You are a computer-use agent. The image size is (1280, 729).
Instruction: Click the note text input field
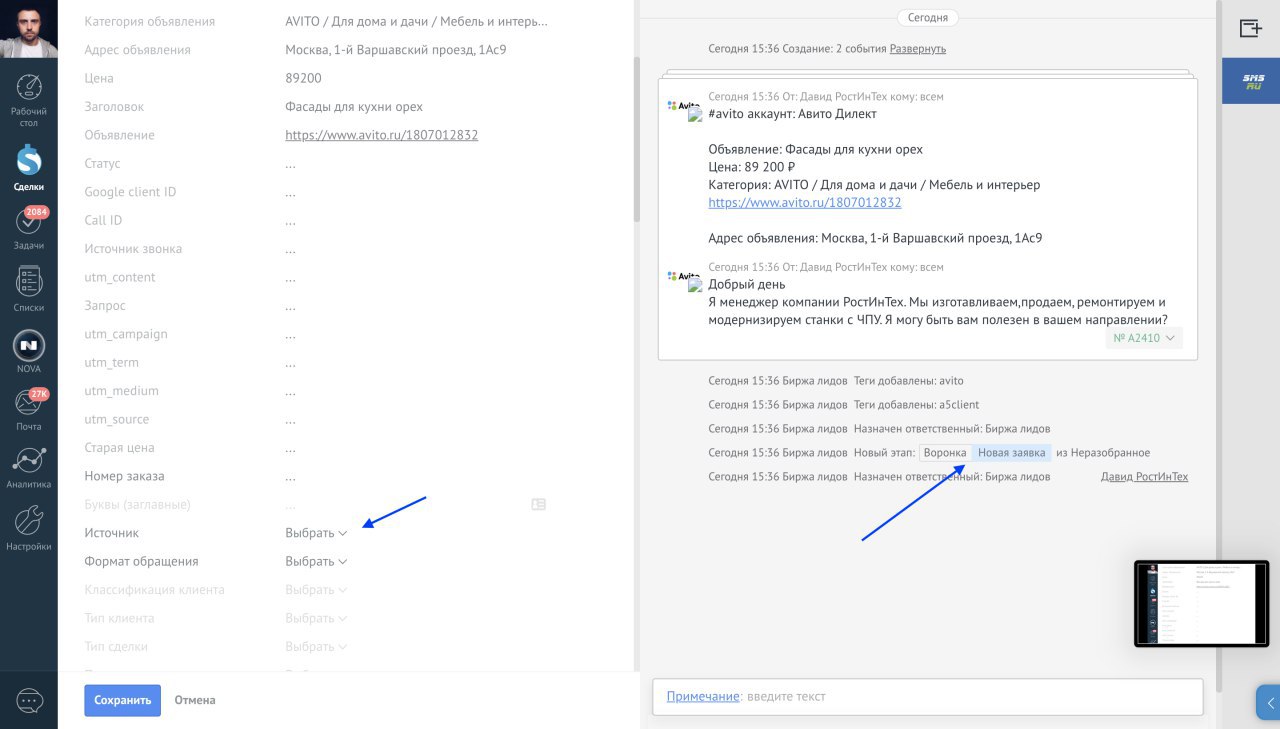coord(927,697)
